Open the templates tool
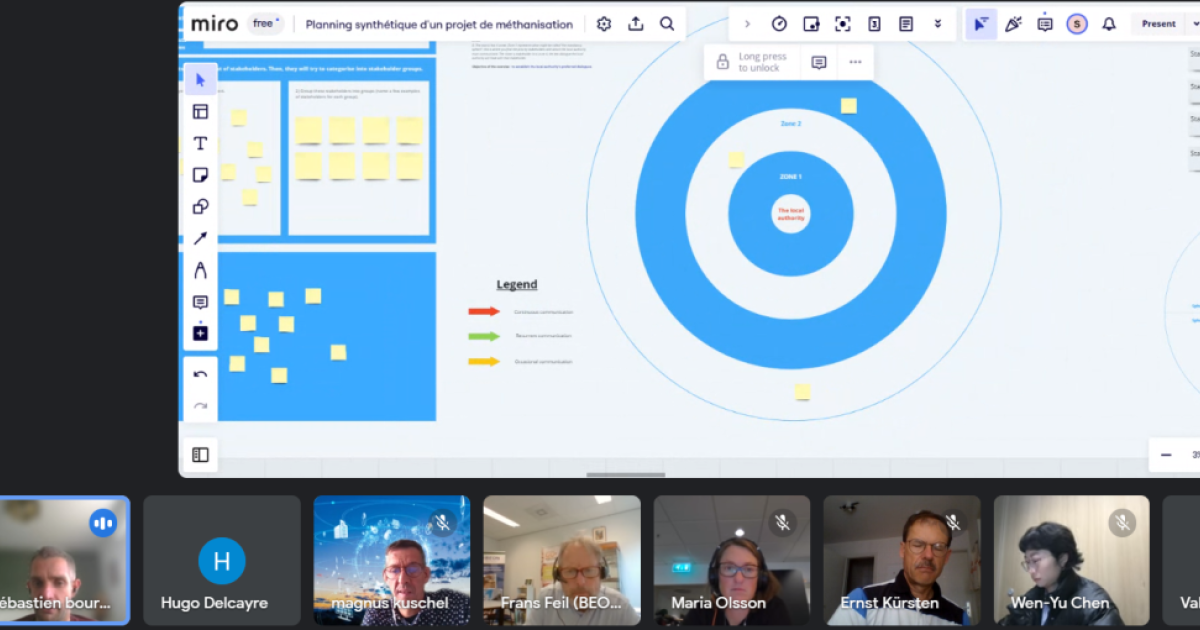Screen dimensions: 1200x630 200,112
